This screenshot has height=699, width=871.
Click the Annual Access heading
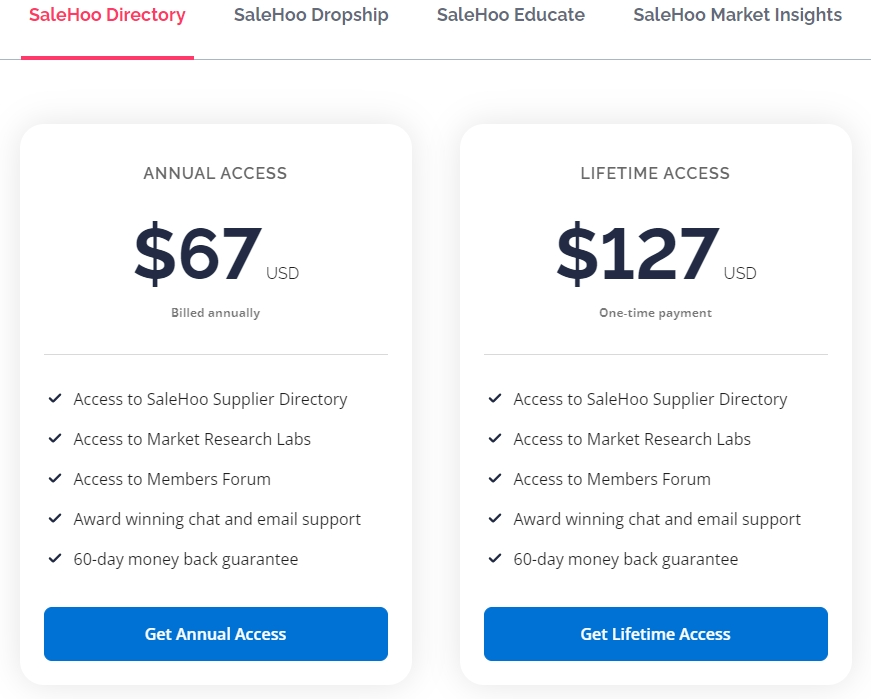pyautogui.click(x=215, y=173)
